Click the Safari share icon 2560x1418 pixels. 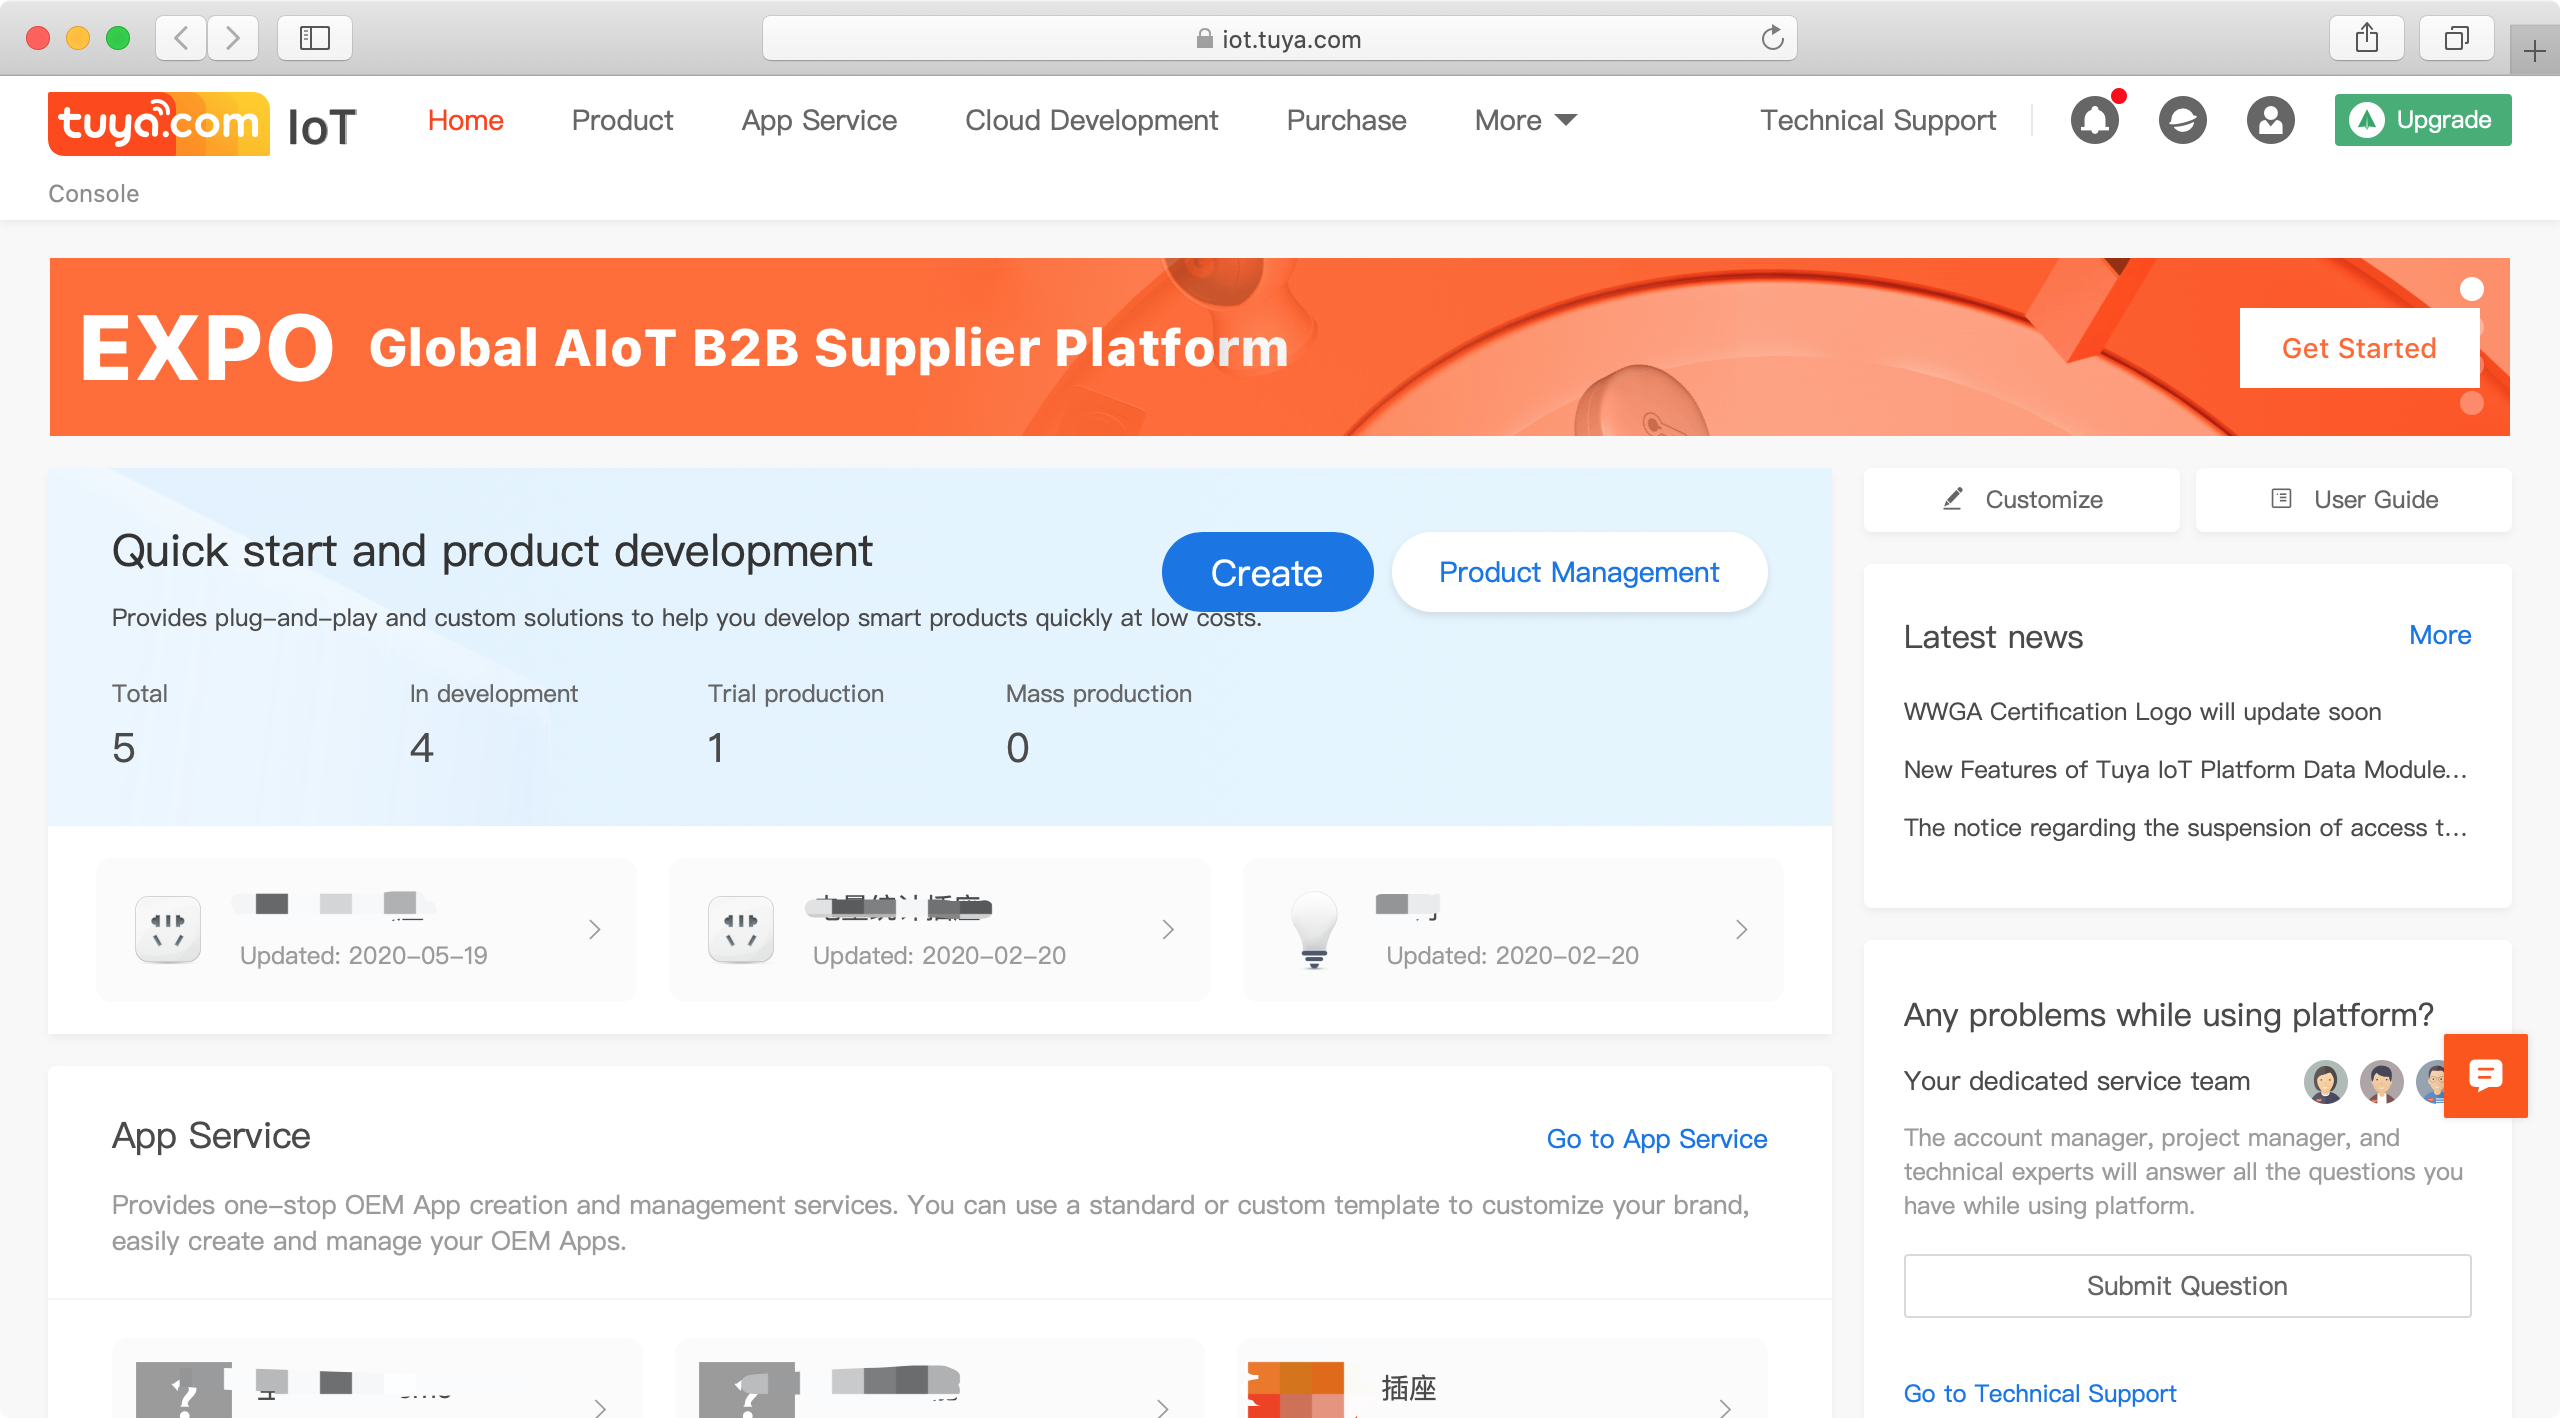2366,38
